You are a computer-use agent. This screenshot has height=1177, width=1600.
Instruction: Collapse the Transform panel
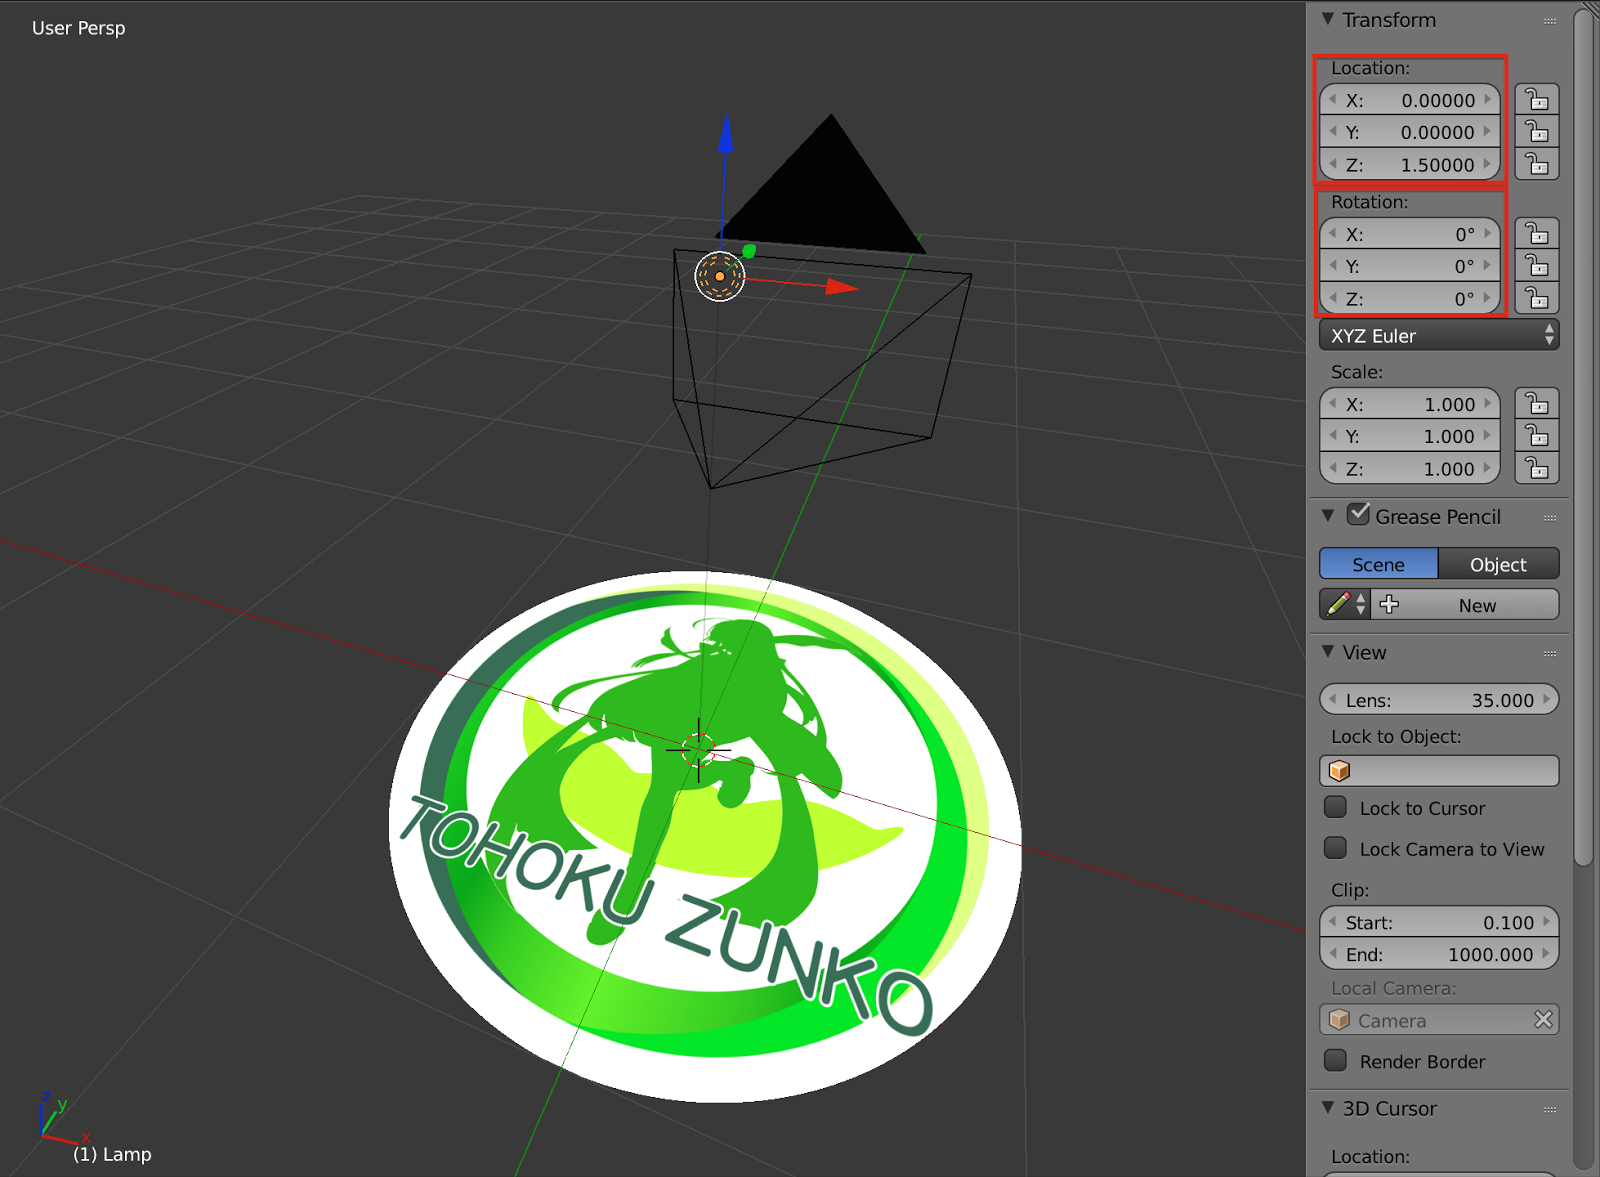(1328, 19)
